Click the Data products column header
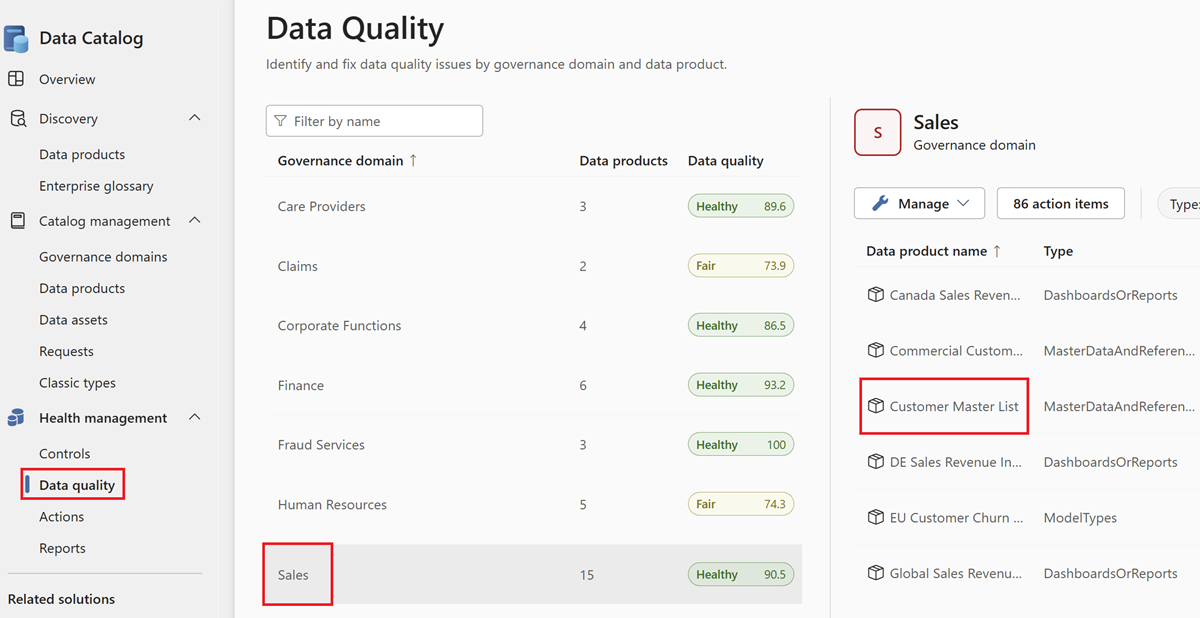This screenshot has height=618, width=1200. pyautogui.click(x=623, y=160)
